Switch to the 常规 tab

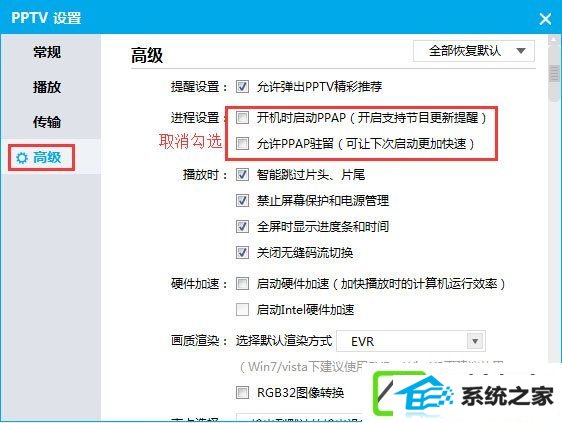tap(47, 52)
